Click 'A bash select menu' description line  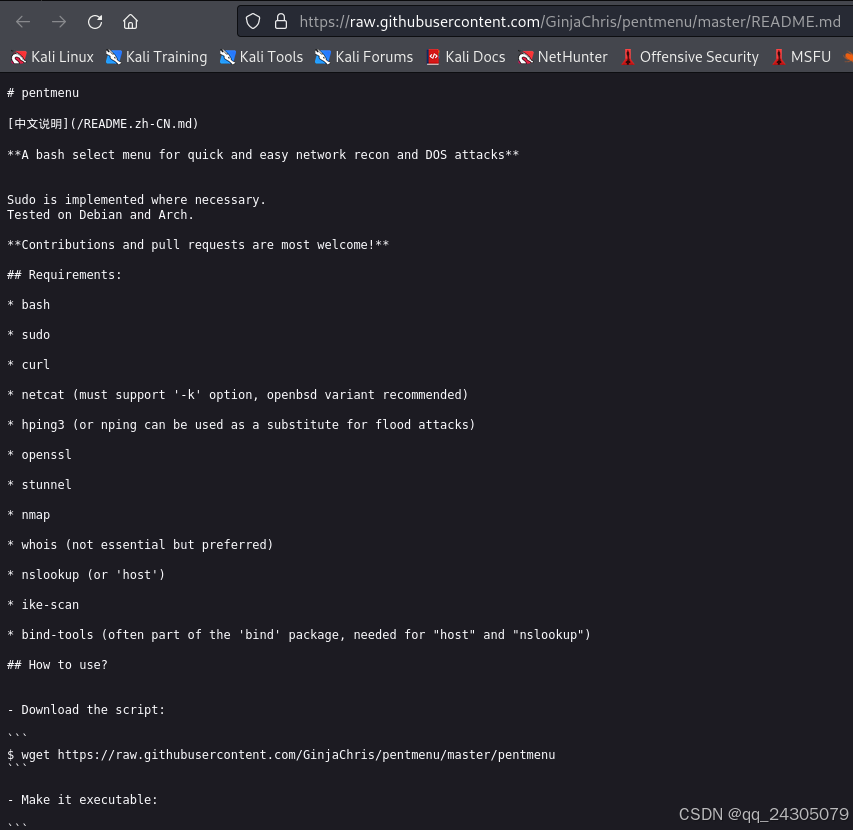(263, 155)
